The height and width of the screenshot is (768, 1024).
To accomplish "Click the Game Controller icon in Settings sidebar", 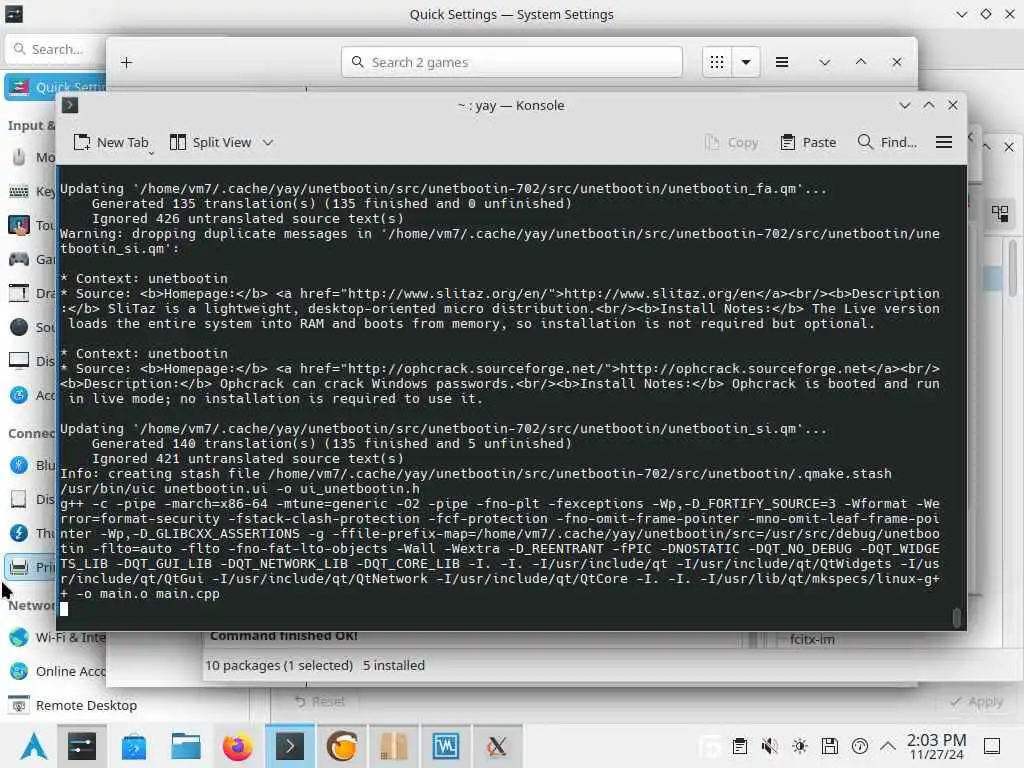I will 19,259.
